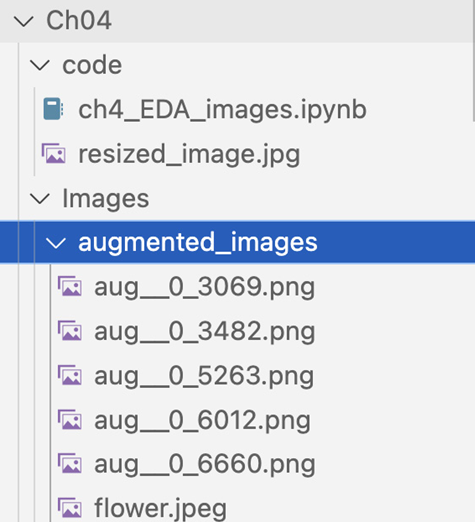Select the aug__0_3069.png file name
Screen dimensions: 475x522
click(x=205, y=287)
